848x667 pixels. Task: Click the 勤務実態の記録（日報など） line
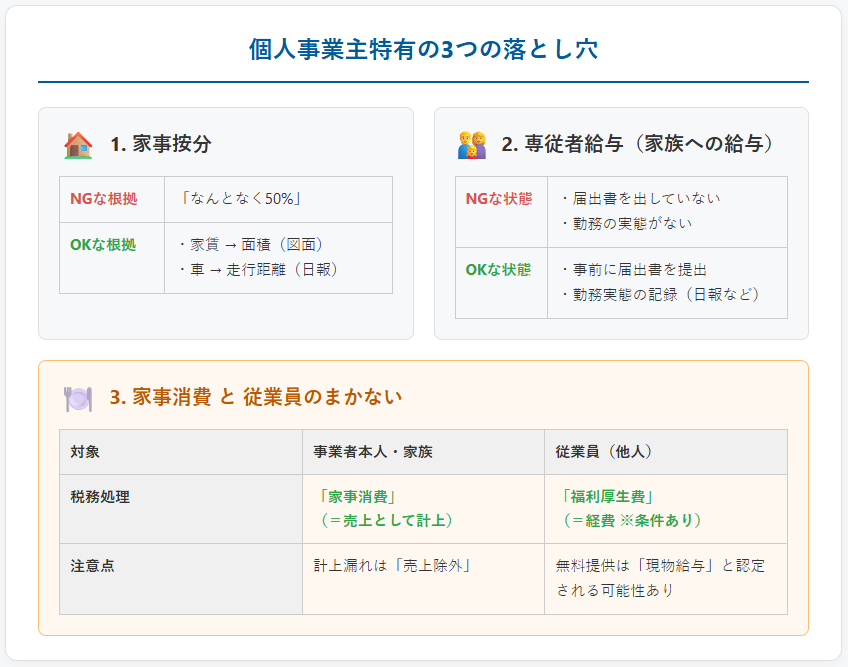[660, 294]
